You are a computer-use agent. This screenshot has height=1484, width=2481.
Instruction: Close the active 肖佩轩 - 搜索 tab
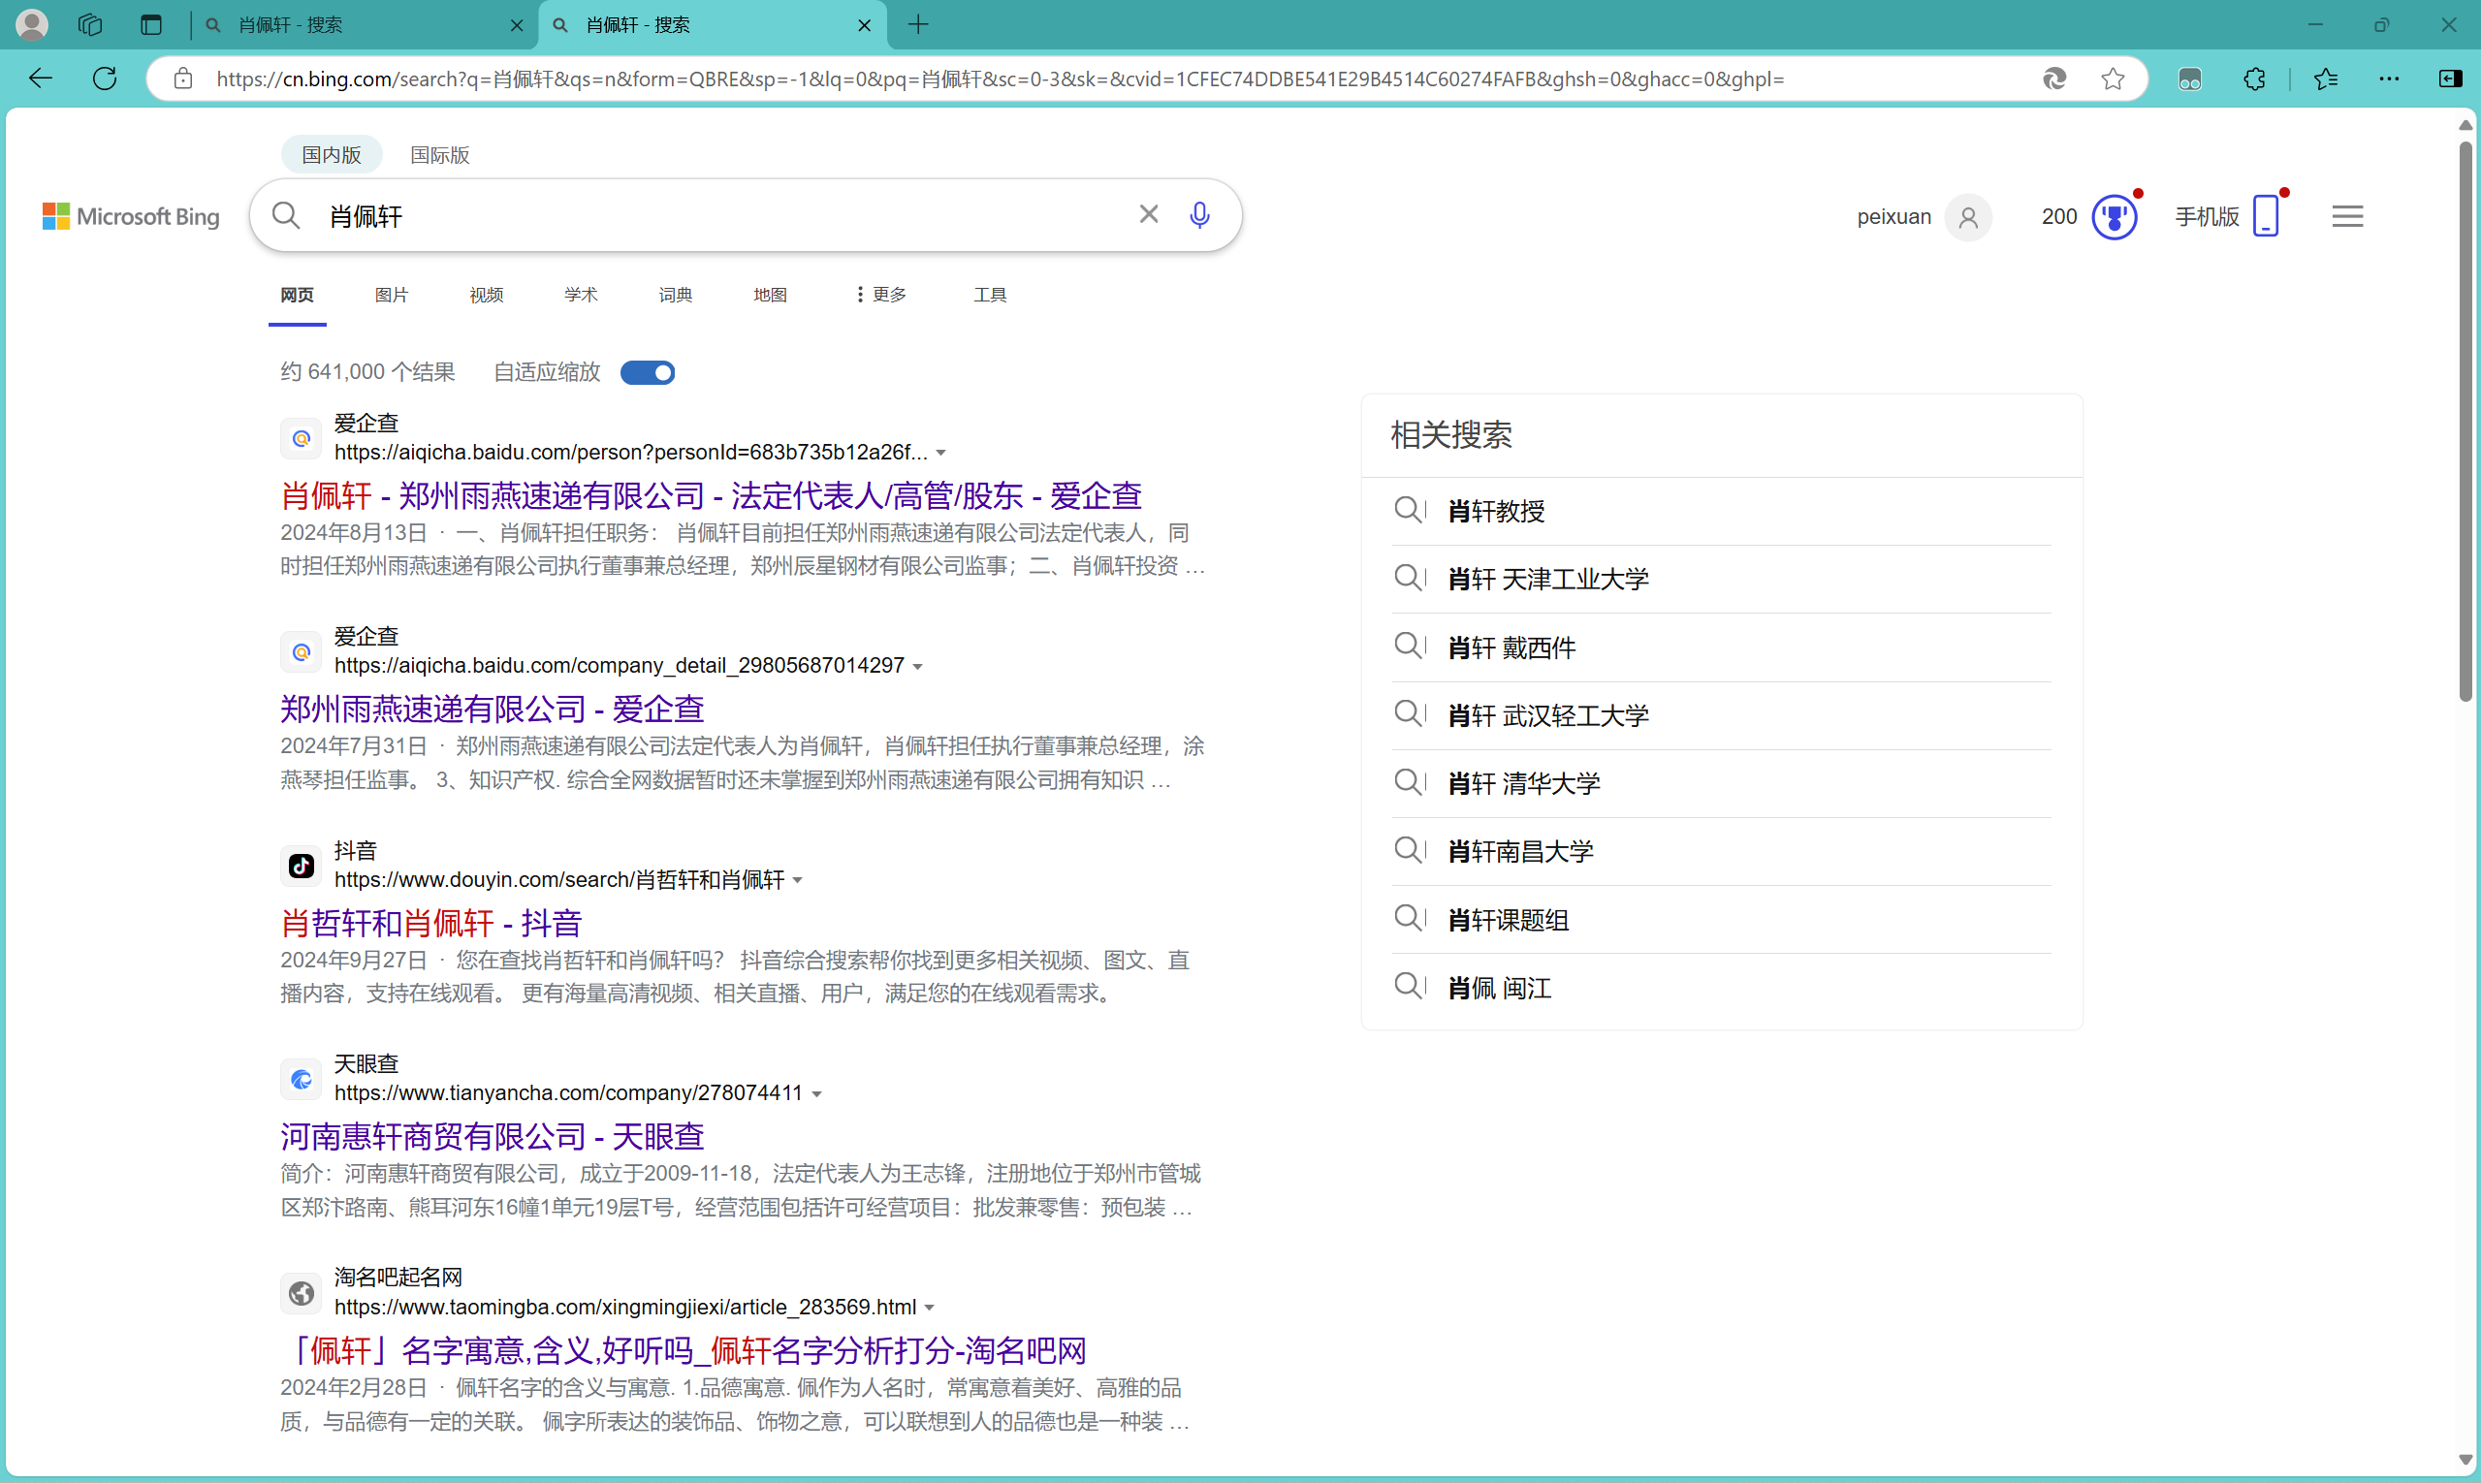tap(864, 25)
